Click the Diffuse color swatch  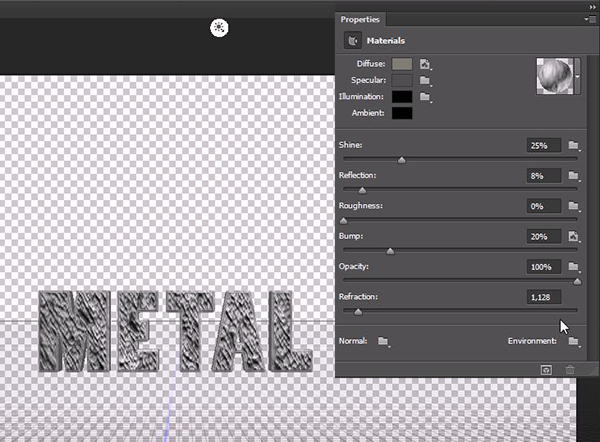(402, 64)
